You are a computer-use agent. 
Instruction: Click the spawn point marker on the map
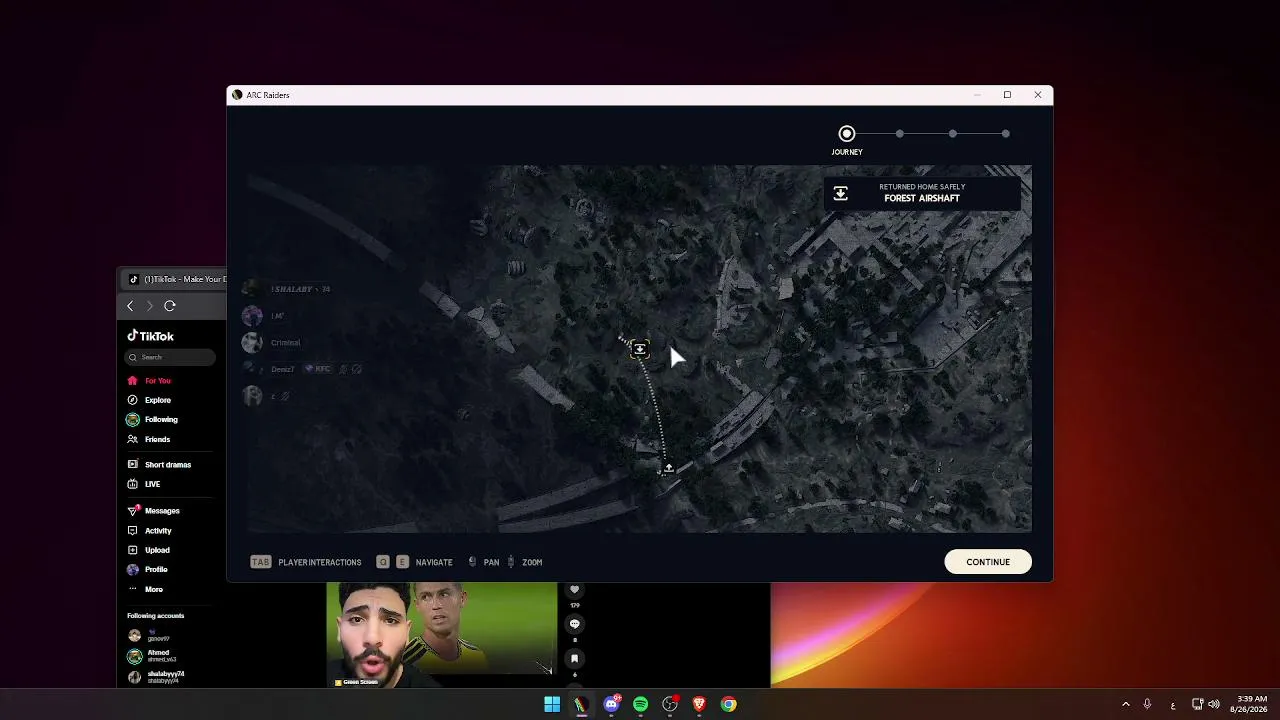pyautogui.click(x=669, y=468)
